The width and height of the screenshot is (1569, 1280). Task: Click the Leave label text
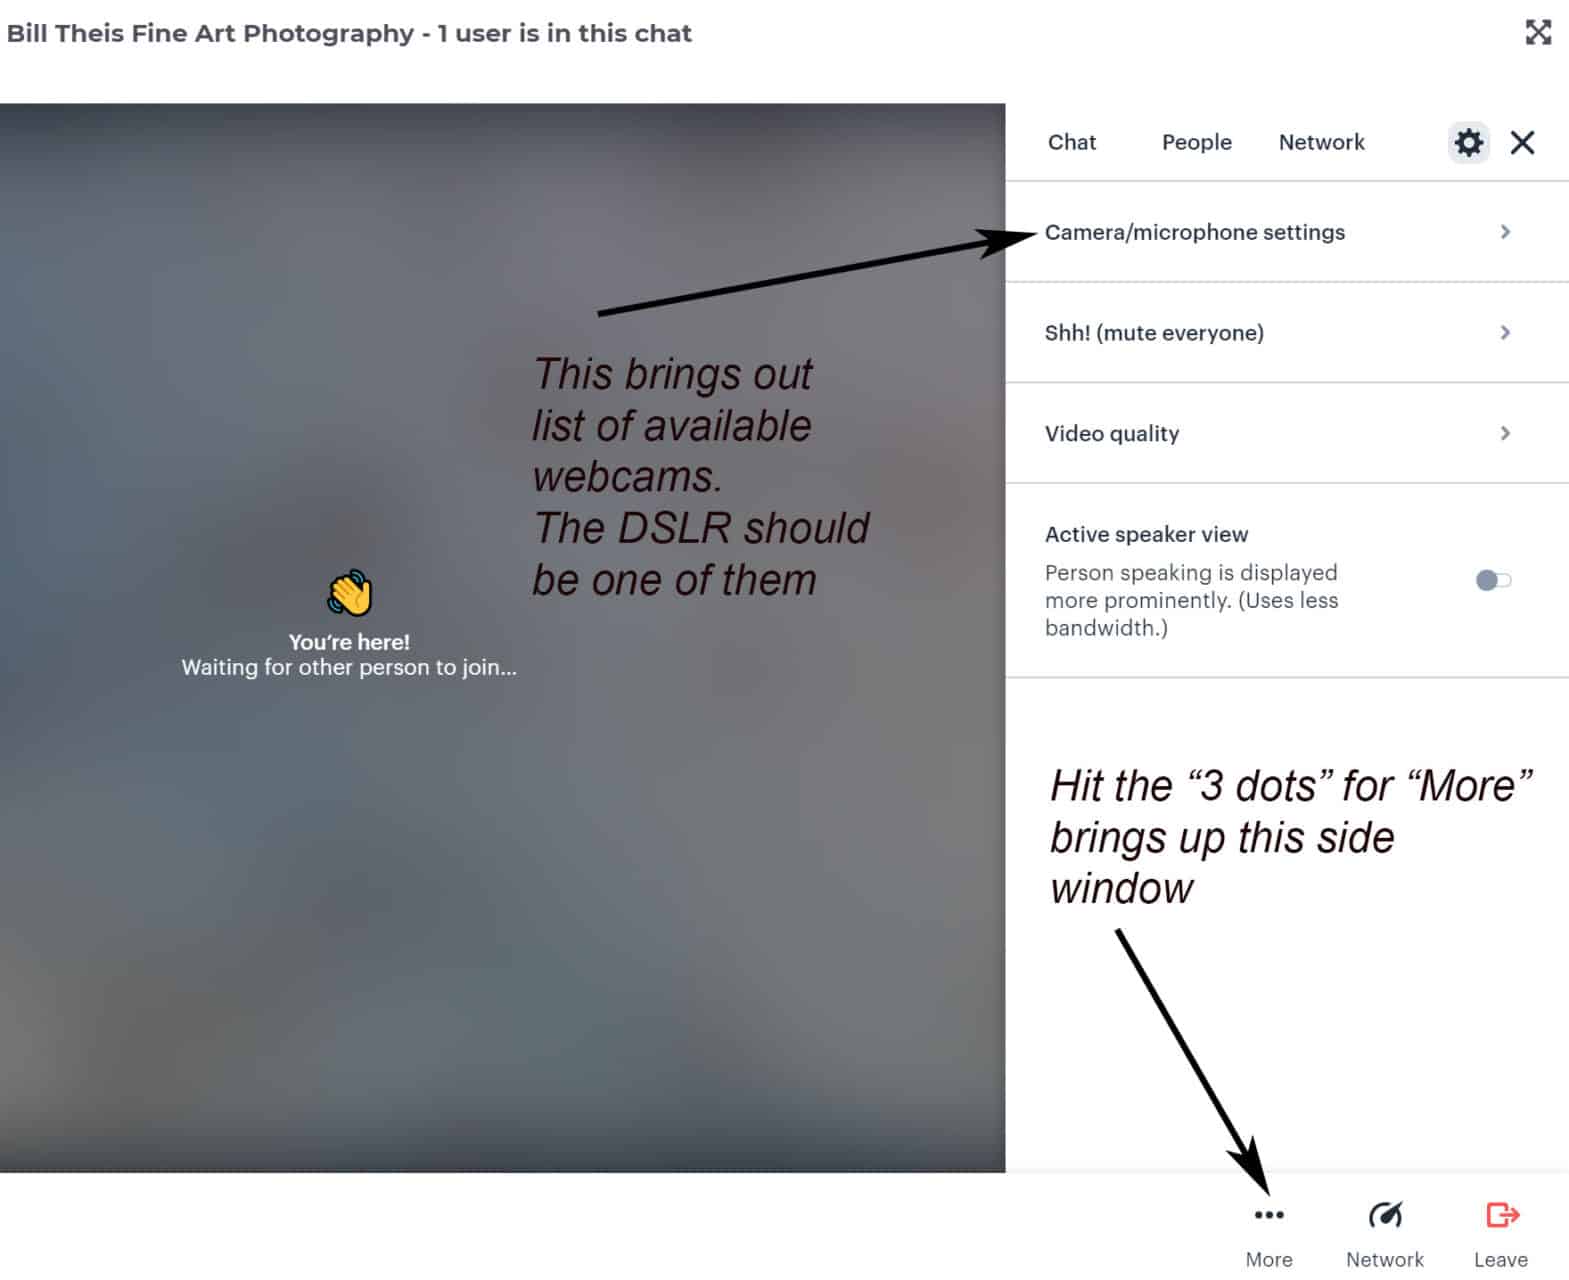[x=1501, y=1259]
